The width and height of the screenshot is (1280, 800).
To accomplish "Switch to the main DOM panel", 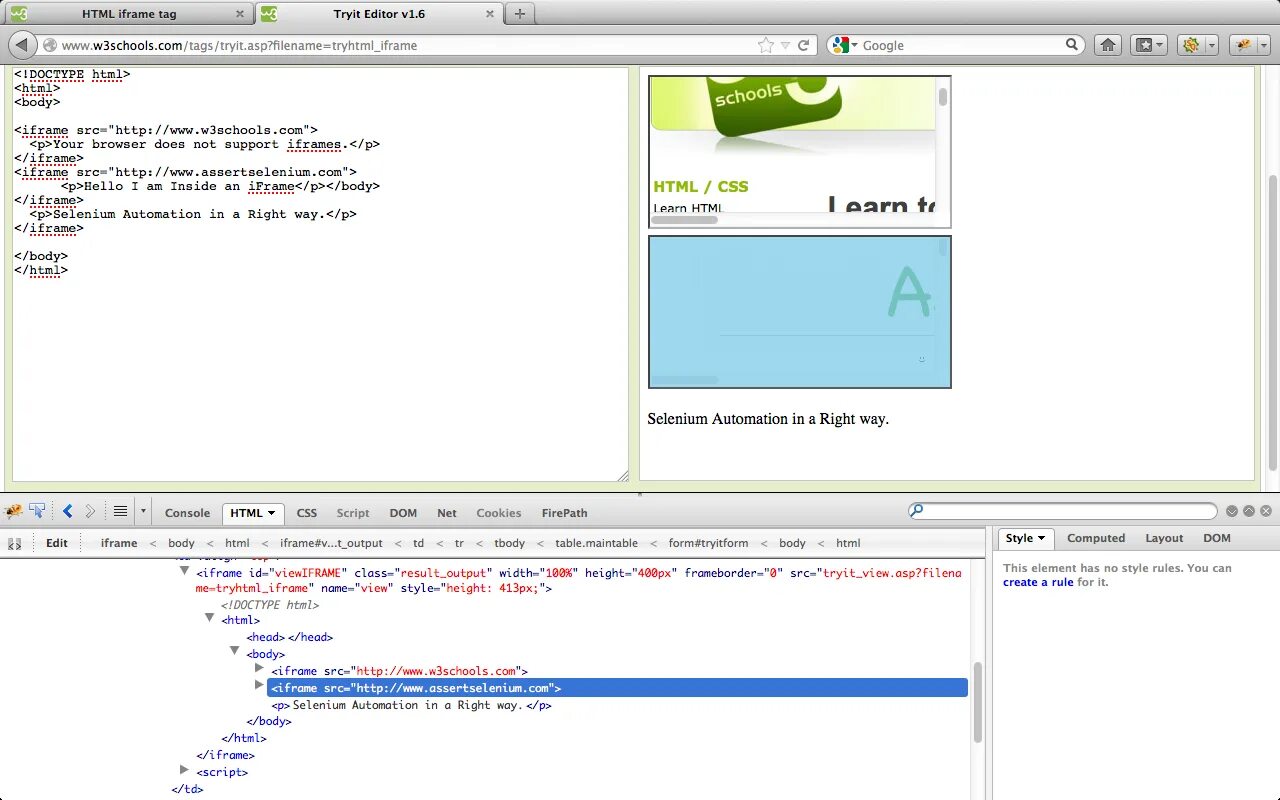I will (x=403, y=513).
